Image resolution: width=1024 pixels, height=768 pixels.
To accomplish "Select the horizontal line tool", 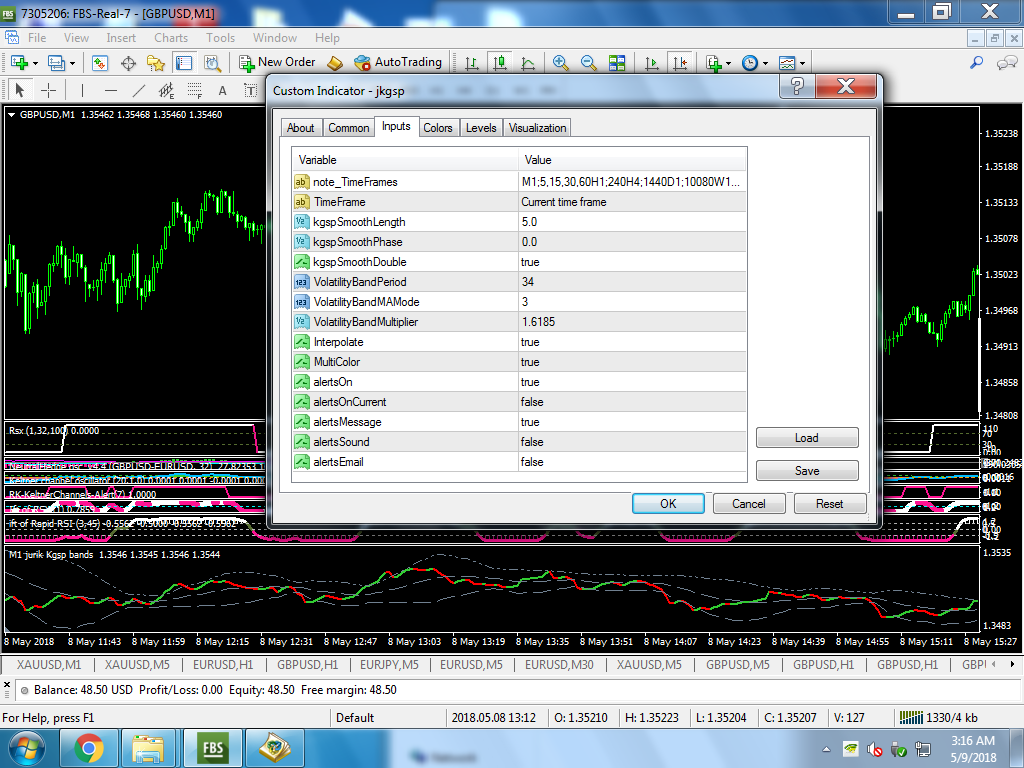I will tap(111, 90).
